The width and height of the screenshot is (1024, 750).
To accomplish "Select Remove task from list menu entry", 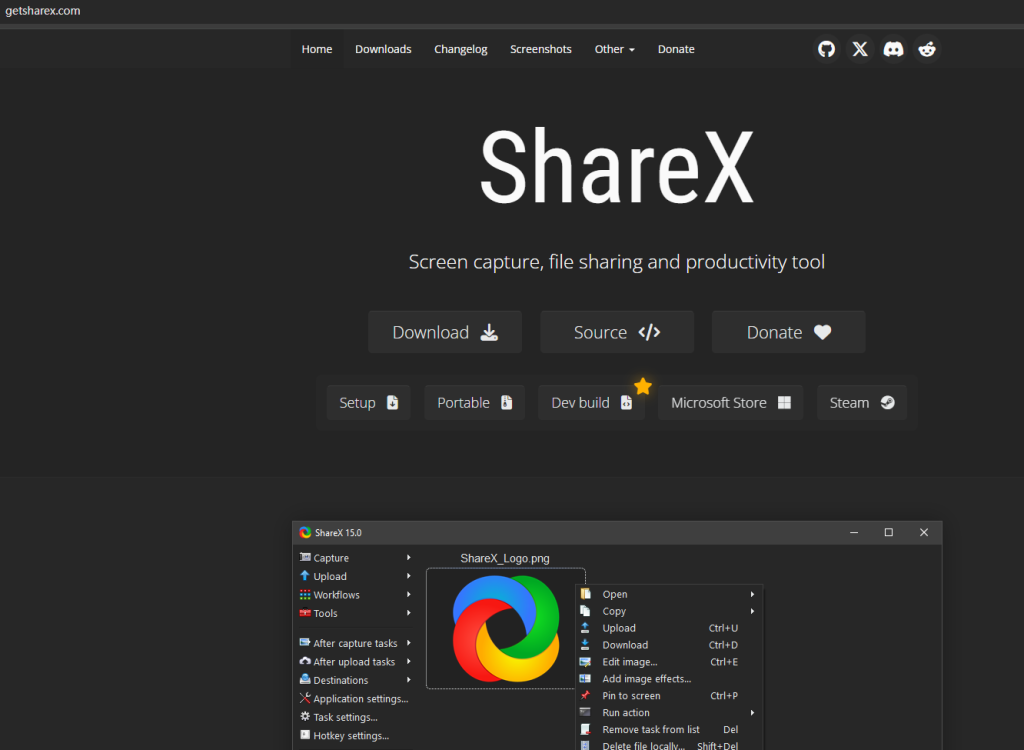I will tap(669, 729).
